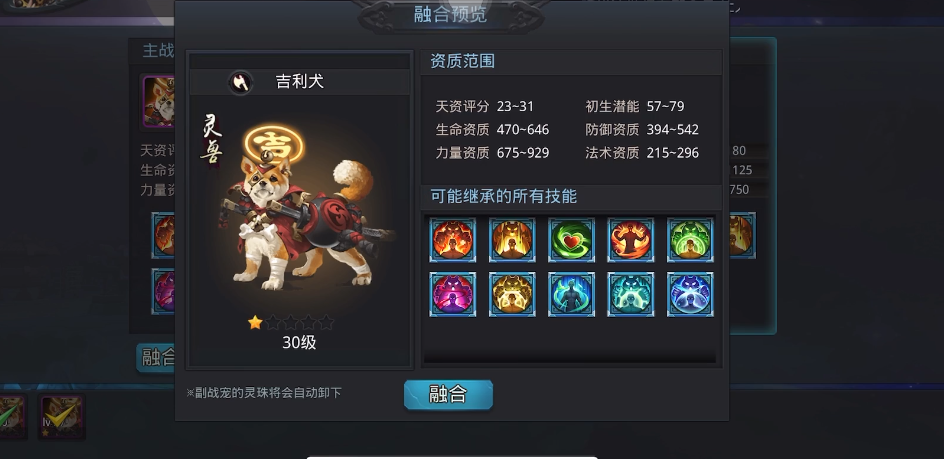
Task: Toggle the pet thumbnail with yellow checkmark
Action: pyautogui.click(x=61, y=416)
